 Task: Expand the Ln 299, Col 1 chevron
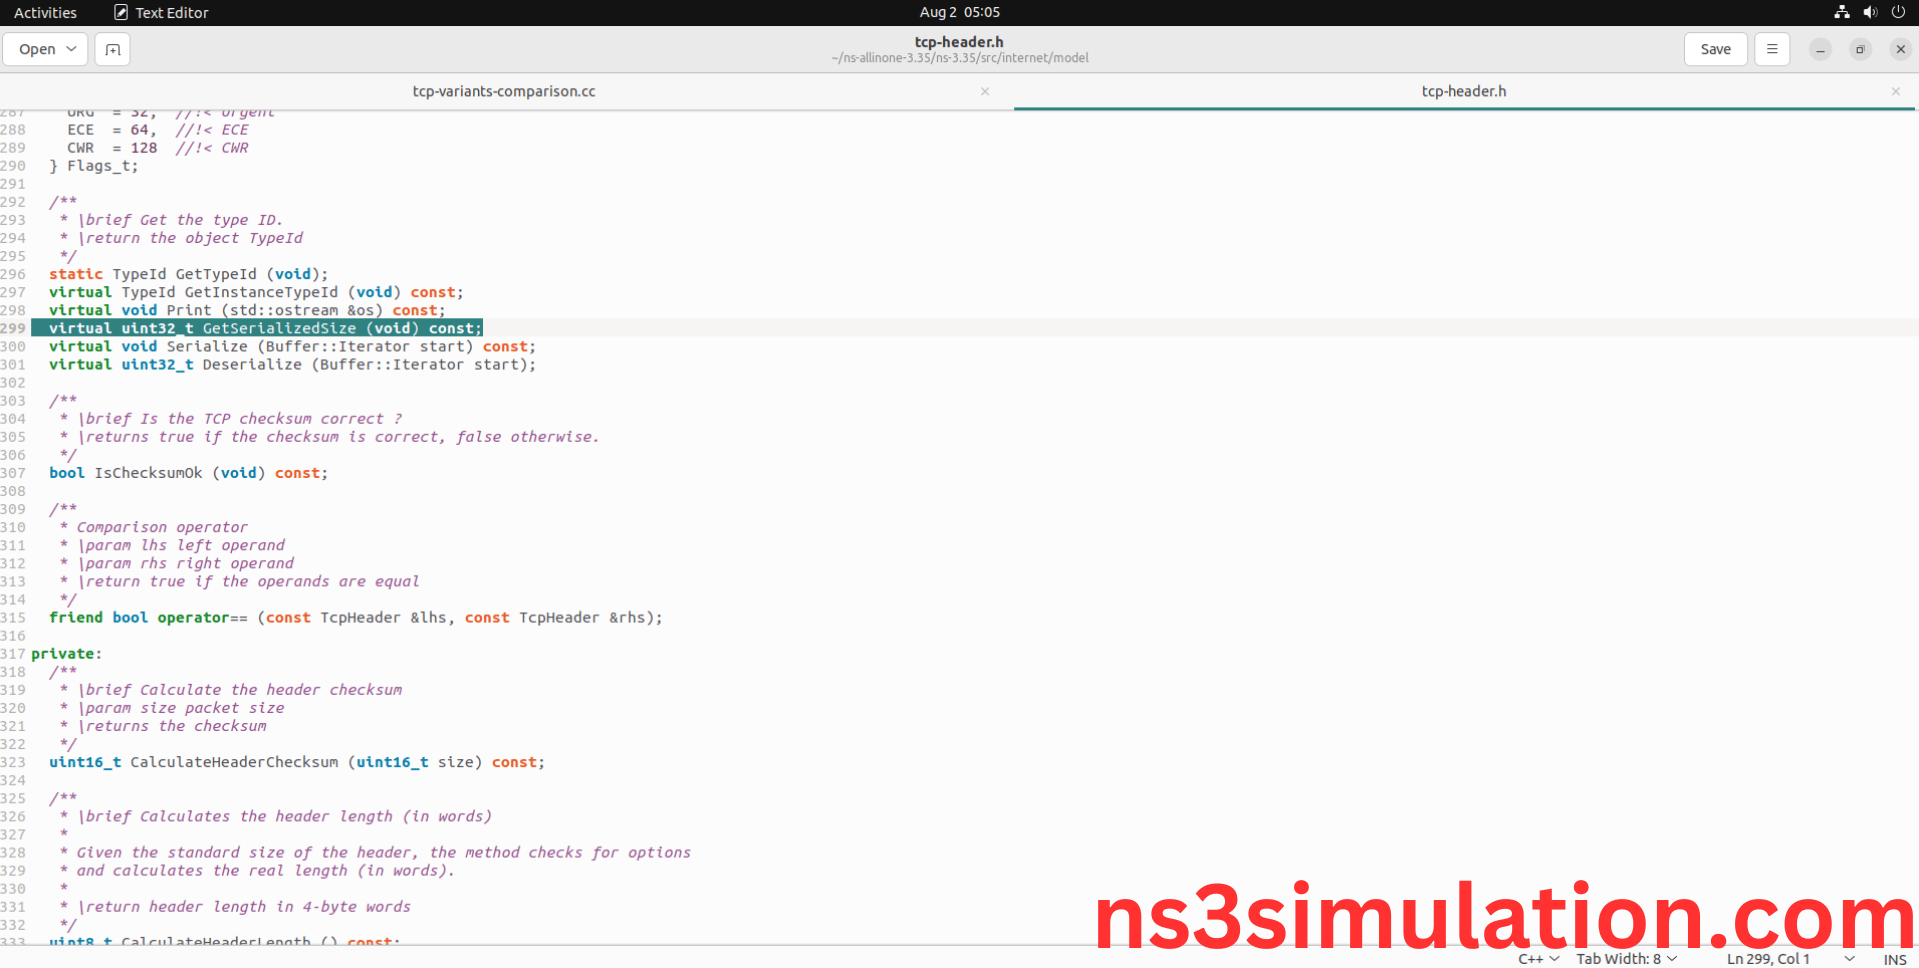tap(1850, 959)
